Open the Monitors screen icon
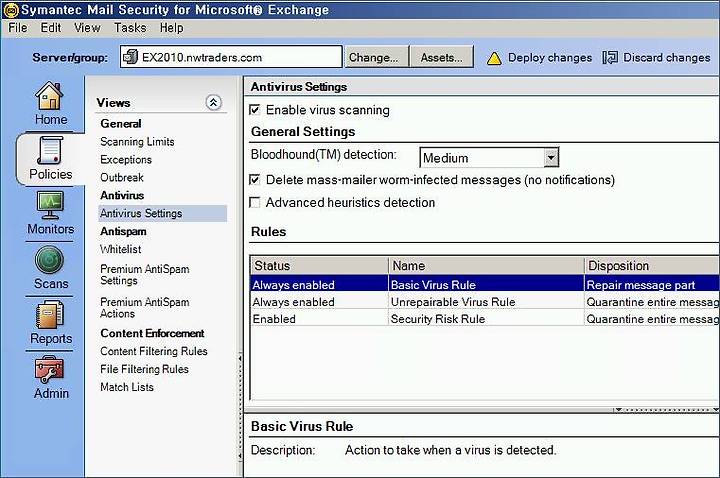The width and height of the screenshot is (720, 478). (50, 205)
